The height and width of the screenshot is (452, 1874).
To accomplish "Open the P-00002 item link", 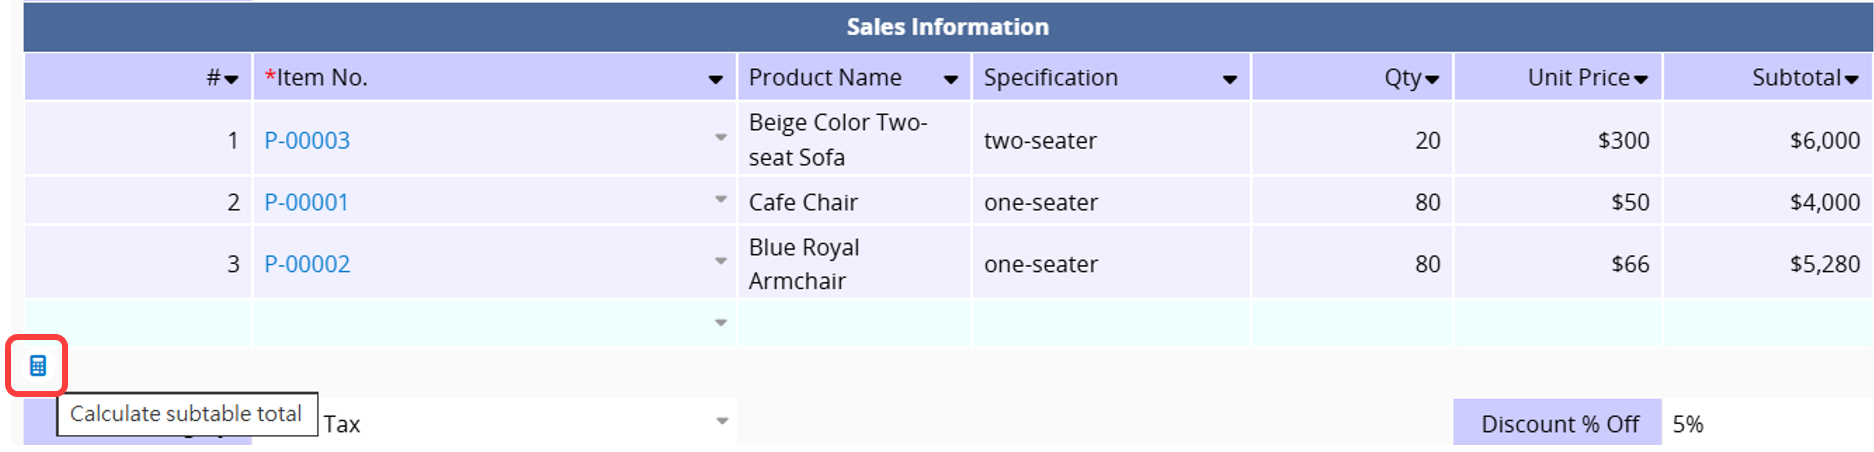I will coord(307,265).
